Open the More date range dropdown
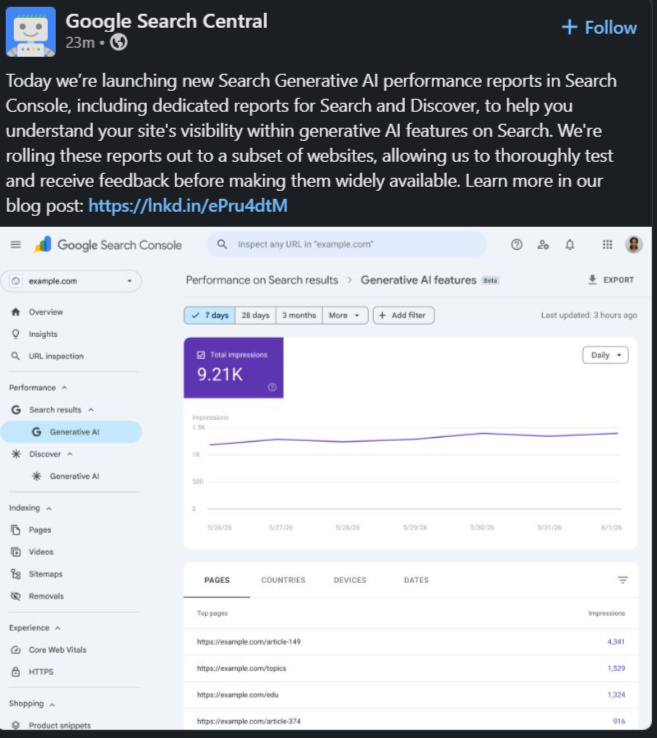The image size is (657, 738). (345, 315)
